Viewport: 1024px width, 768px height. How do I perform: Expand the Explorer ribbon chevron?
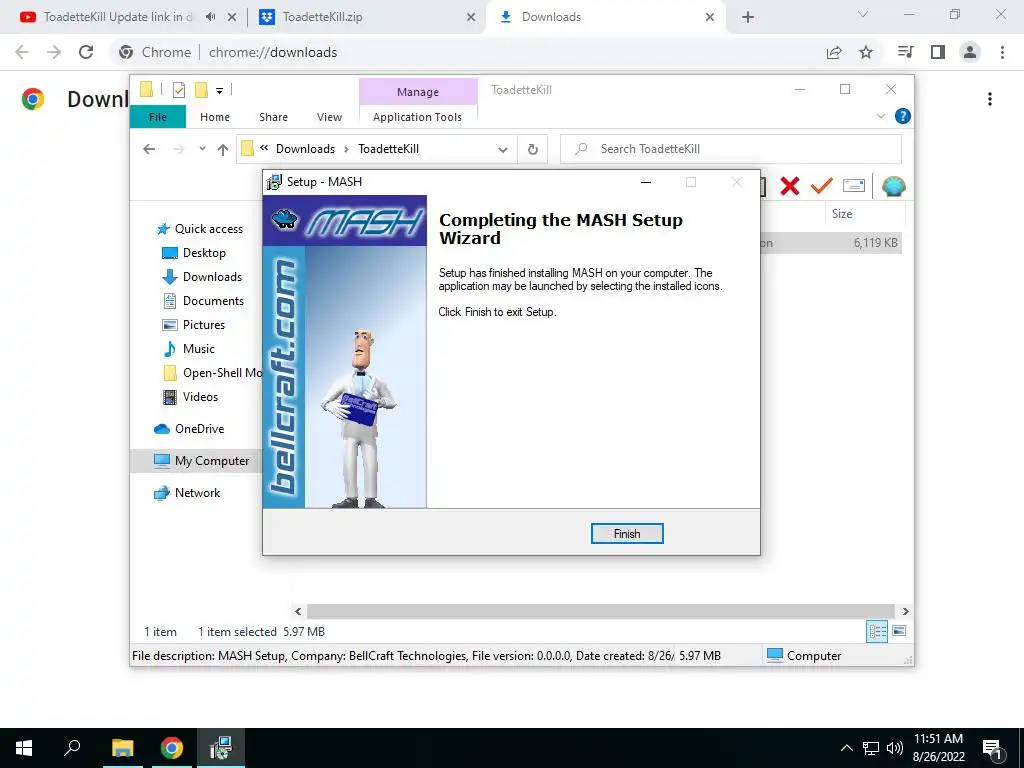[x=880, y=116]
